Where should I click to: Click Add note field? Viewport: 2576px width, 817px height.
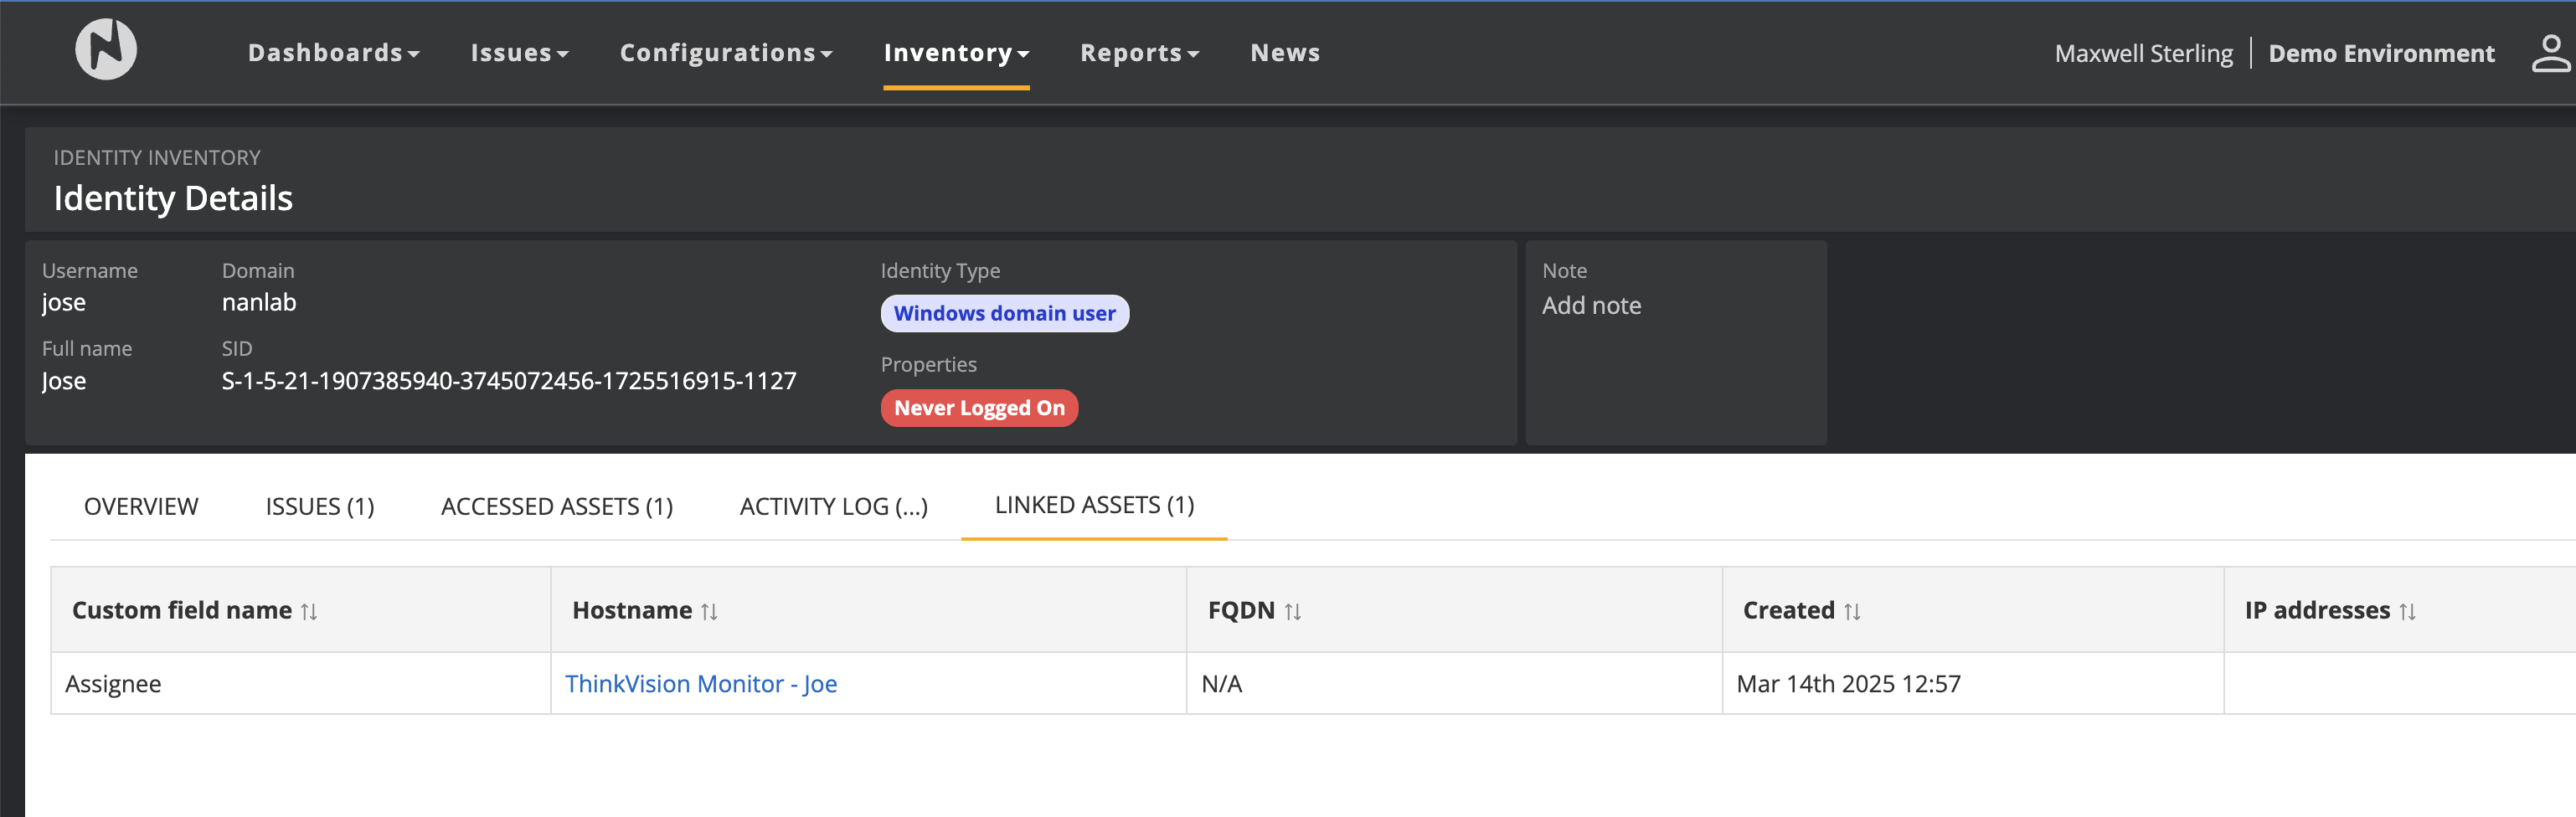1591,306
